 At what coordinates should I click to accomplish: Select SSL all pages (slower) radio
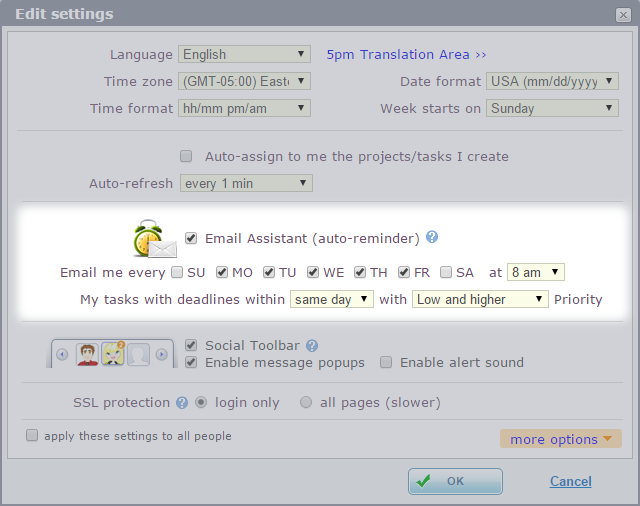point(306,402)
